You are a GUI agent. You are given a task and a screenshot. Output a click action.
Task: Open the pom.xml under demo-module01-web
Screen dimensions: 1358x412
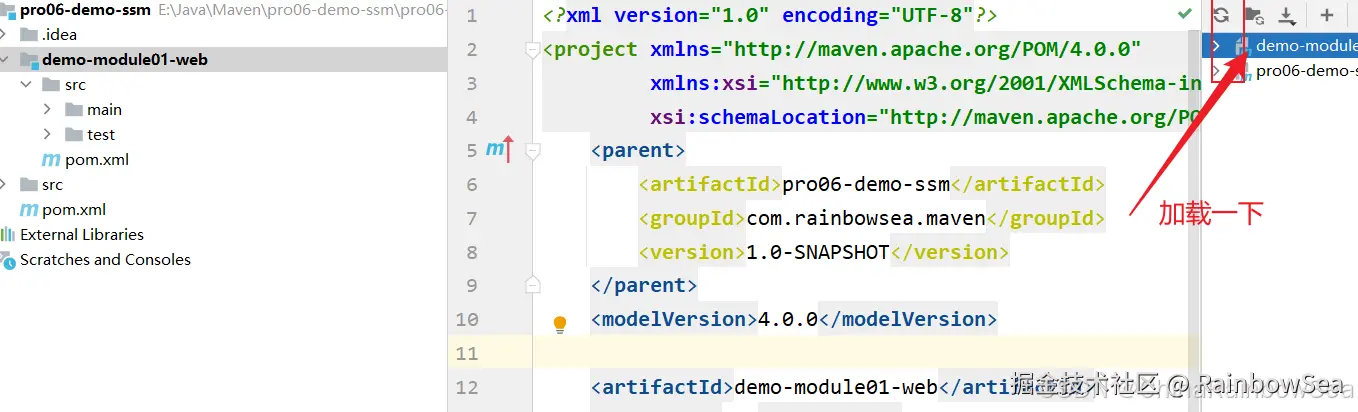pyautogui.click(x=97, y=160)
